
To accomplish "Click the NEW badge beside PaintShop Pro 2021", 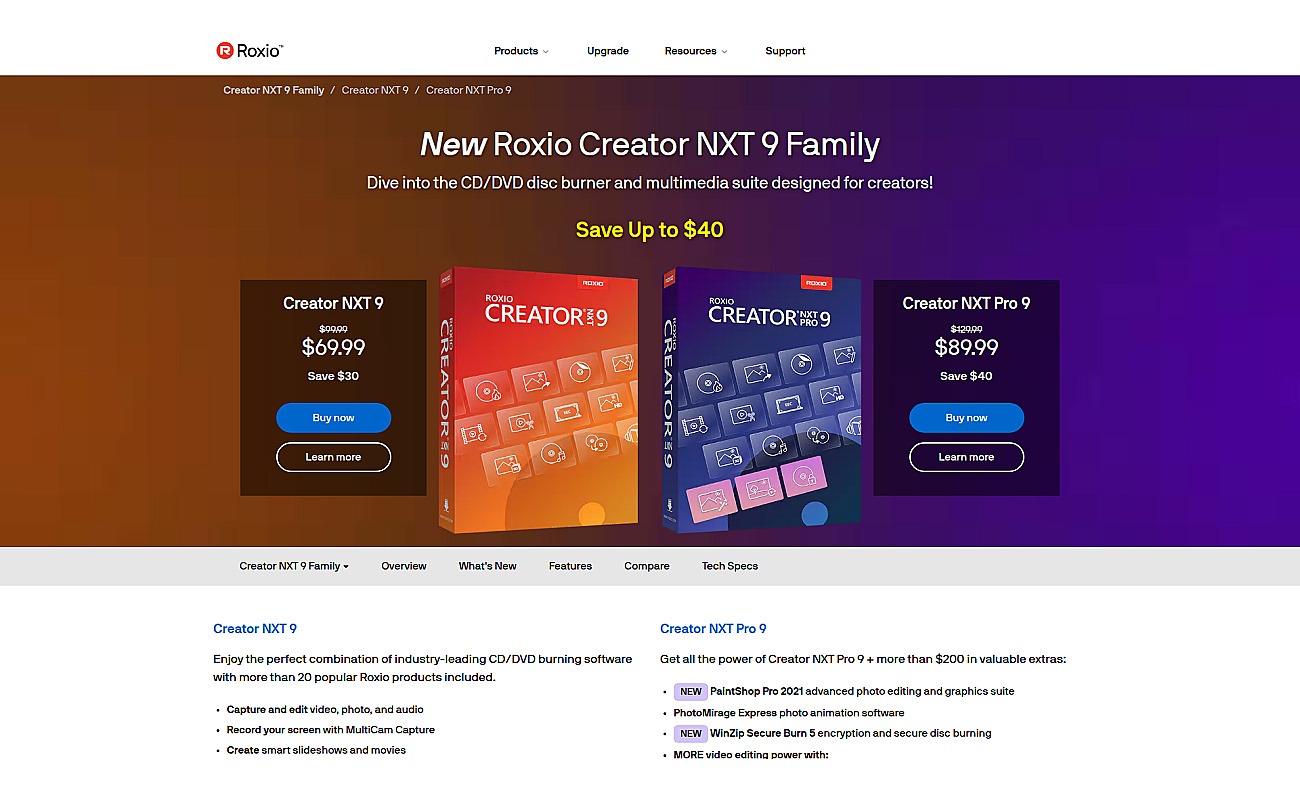I will click(x=691, y=691).
